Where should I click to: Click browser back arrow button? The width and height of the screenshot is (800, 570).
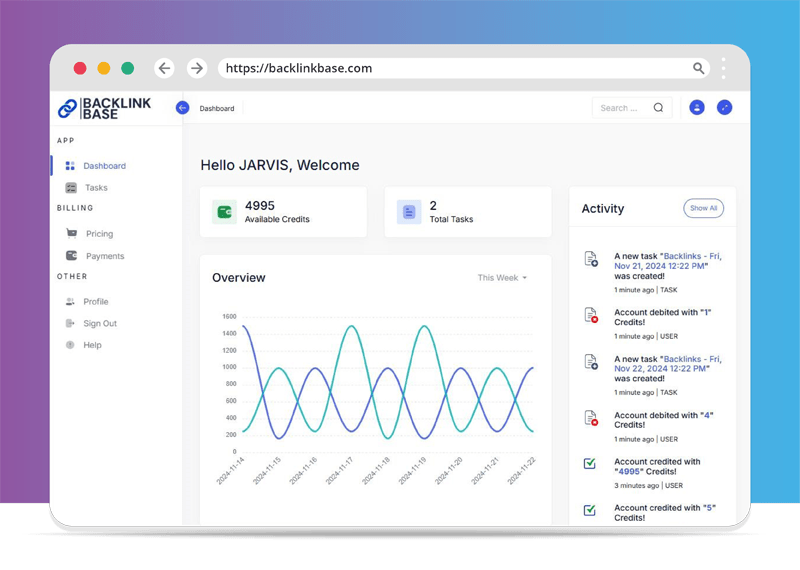click(x=165, y=68)
